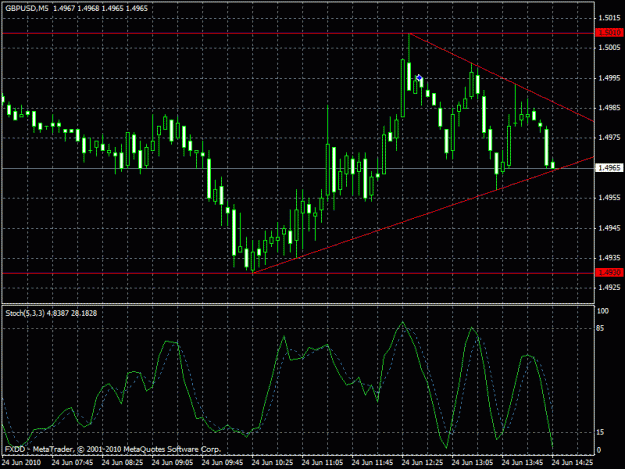
Task: Click the 24 Jun 07:45 time label
Action: [x=73, y=462]
